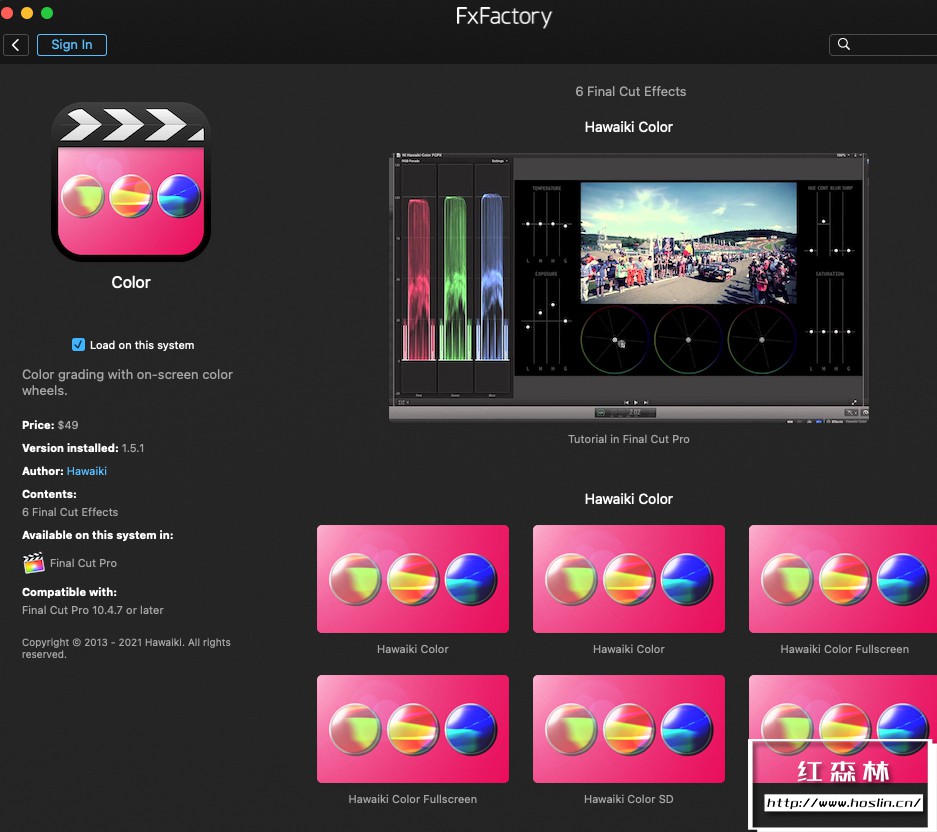Click the FxFactory window title
937x832 pixels.
click(x=503, y=16)
